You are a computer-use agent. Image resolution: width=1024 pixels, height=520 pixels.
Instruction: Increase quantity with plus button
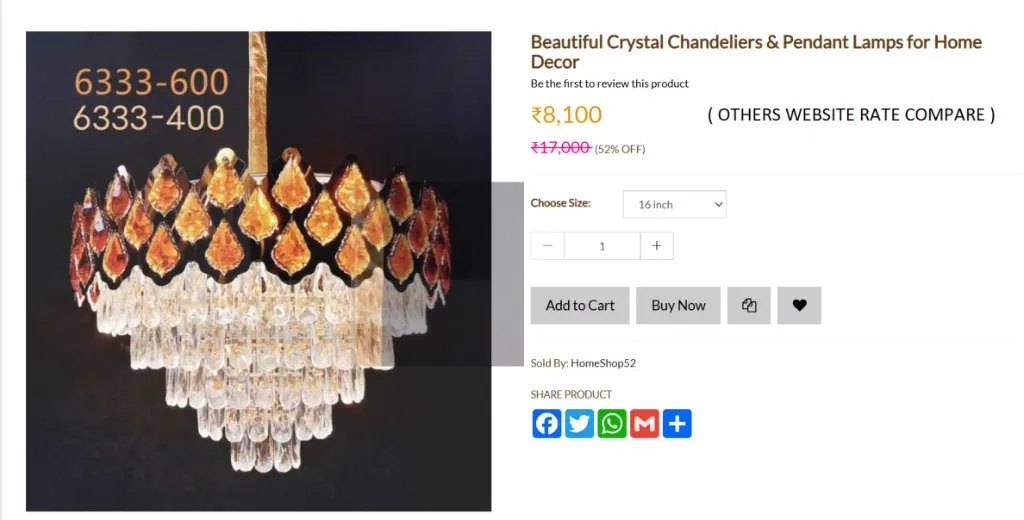tap(657, 246)
